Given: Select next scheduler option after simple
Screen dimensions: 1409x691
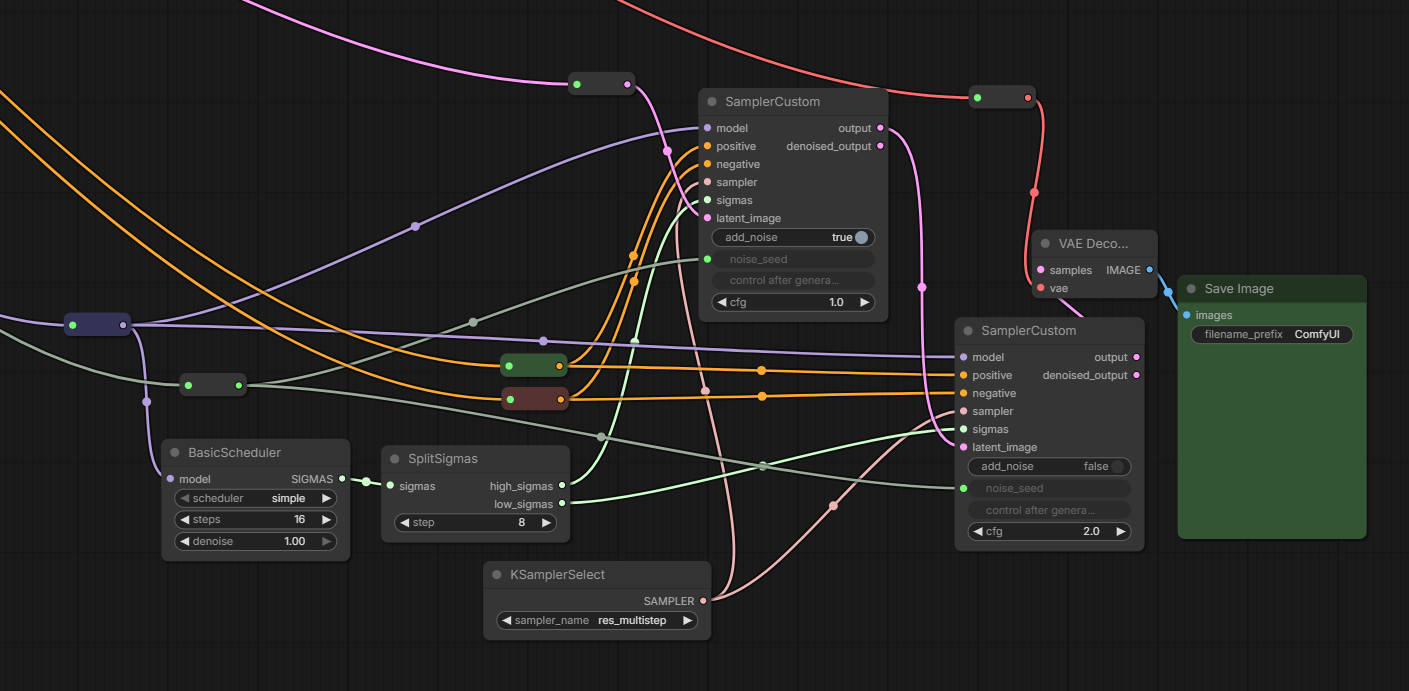Looking at the screenshot, I should (326, 498).
